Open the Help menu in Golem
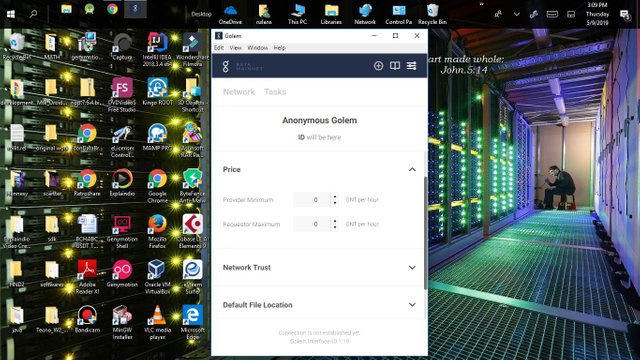The width and height of the screenshot is (640, 360). [x=280, y=48]
